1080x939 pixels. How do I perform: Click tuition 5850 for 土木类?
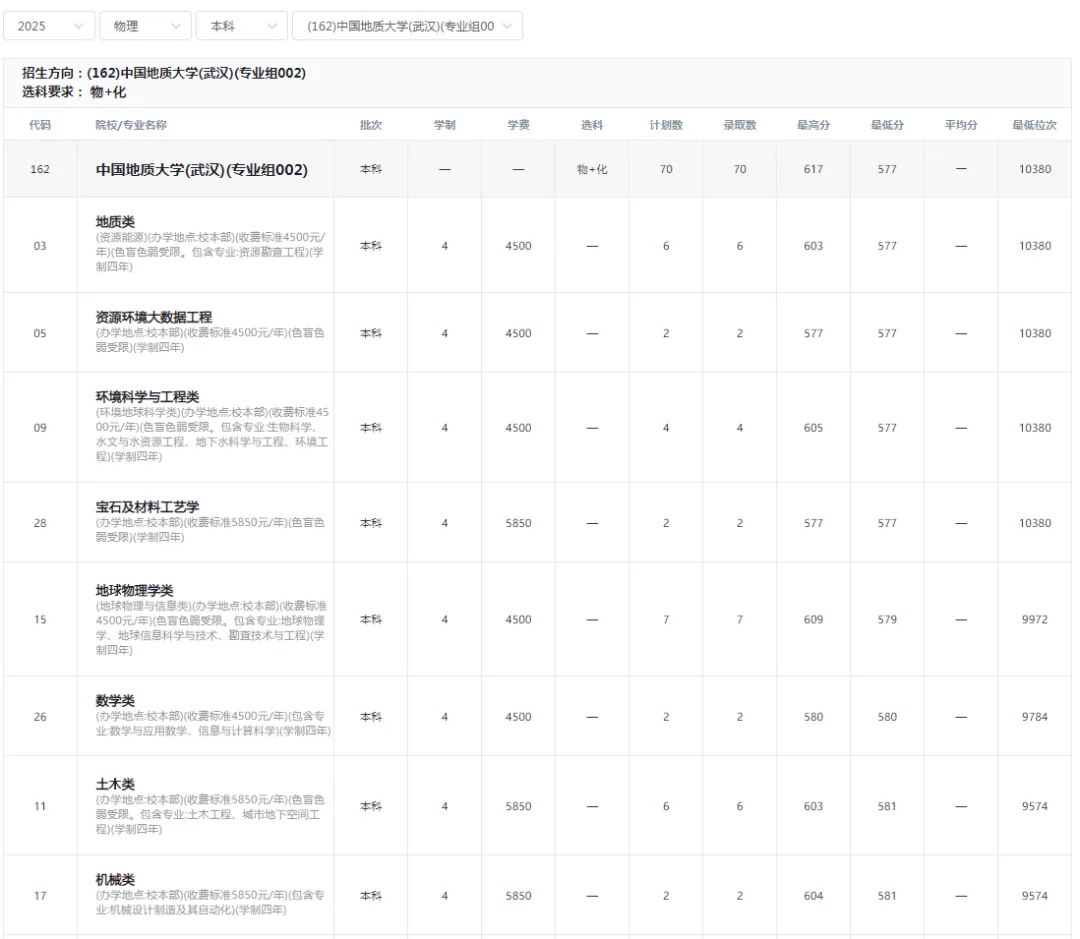point(518,806)
